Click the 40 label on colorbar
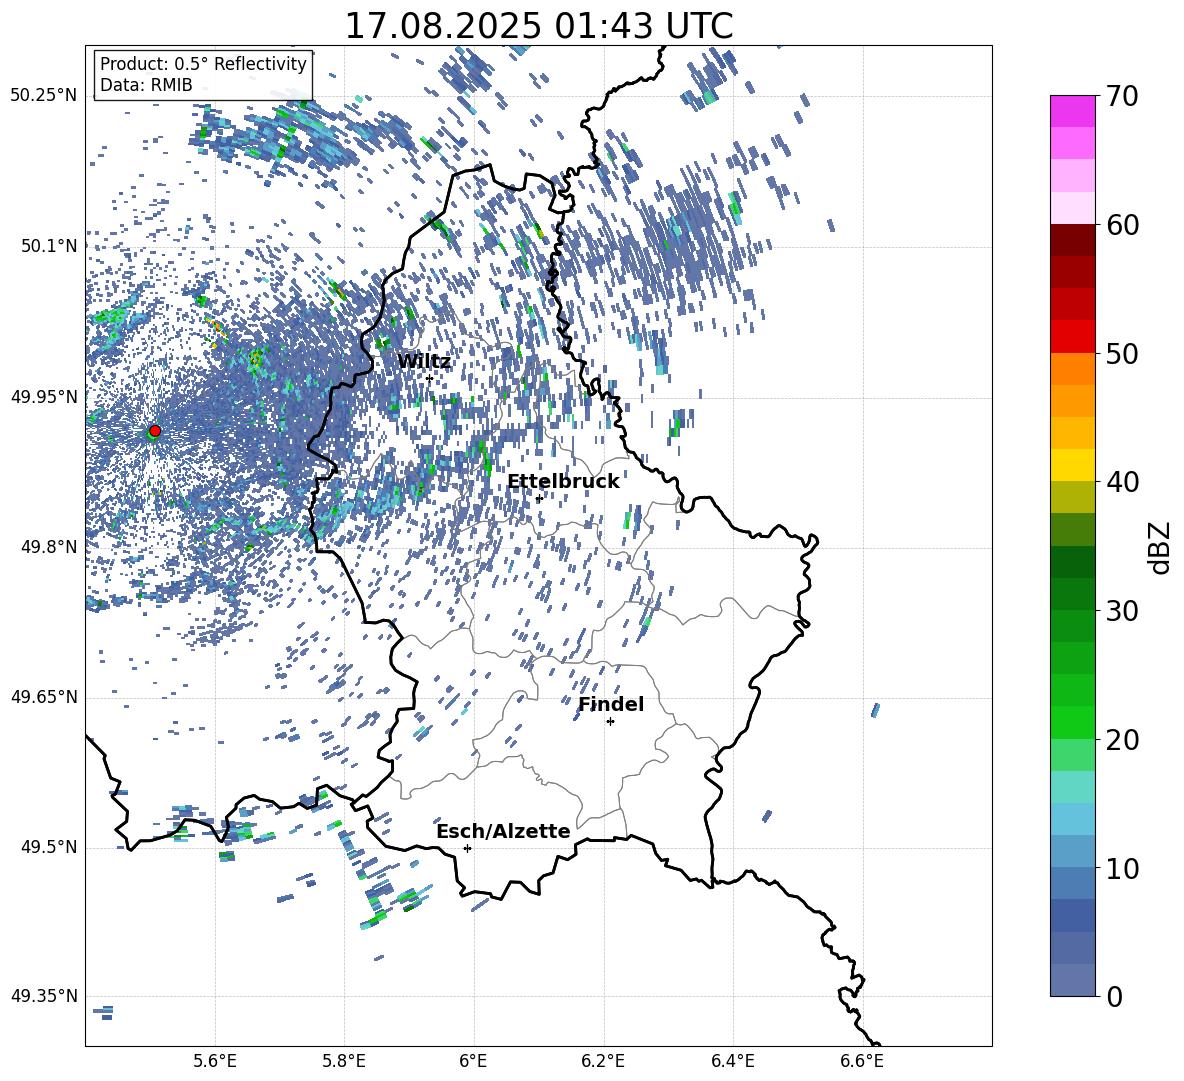This screenshot has height=1081, width=1184. click(x=1122, y=482)
